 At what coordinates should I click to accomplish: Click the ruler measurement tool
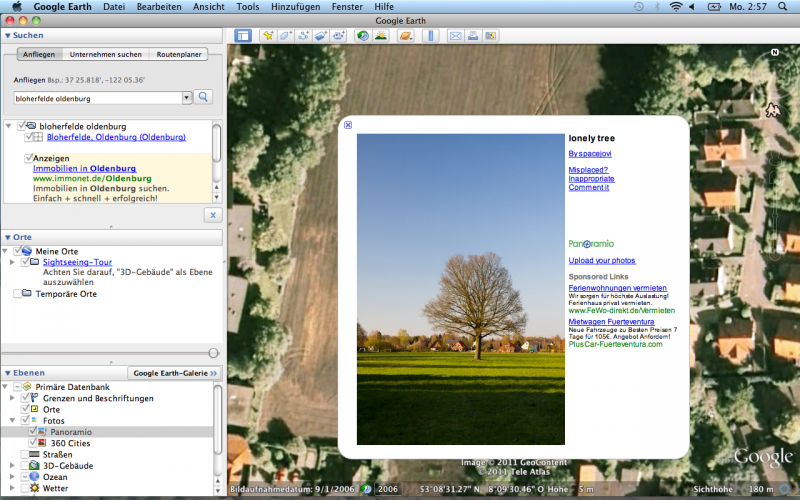pos(431,36)
